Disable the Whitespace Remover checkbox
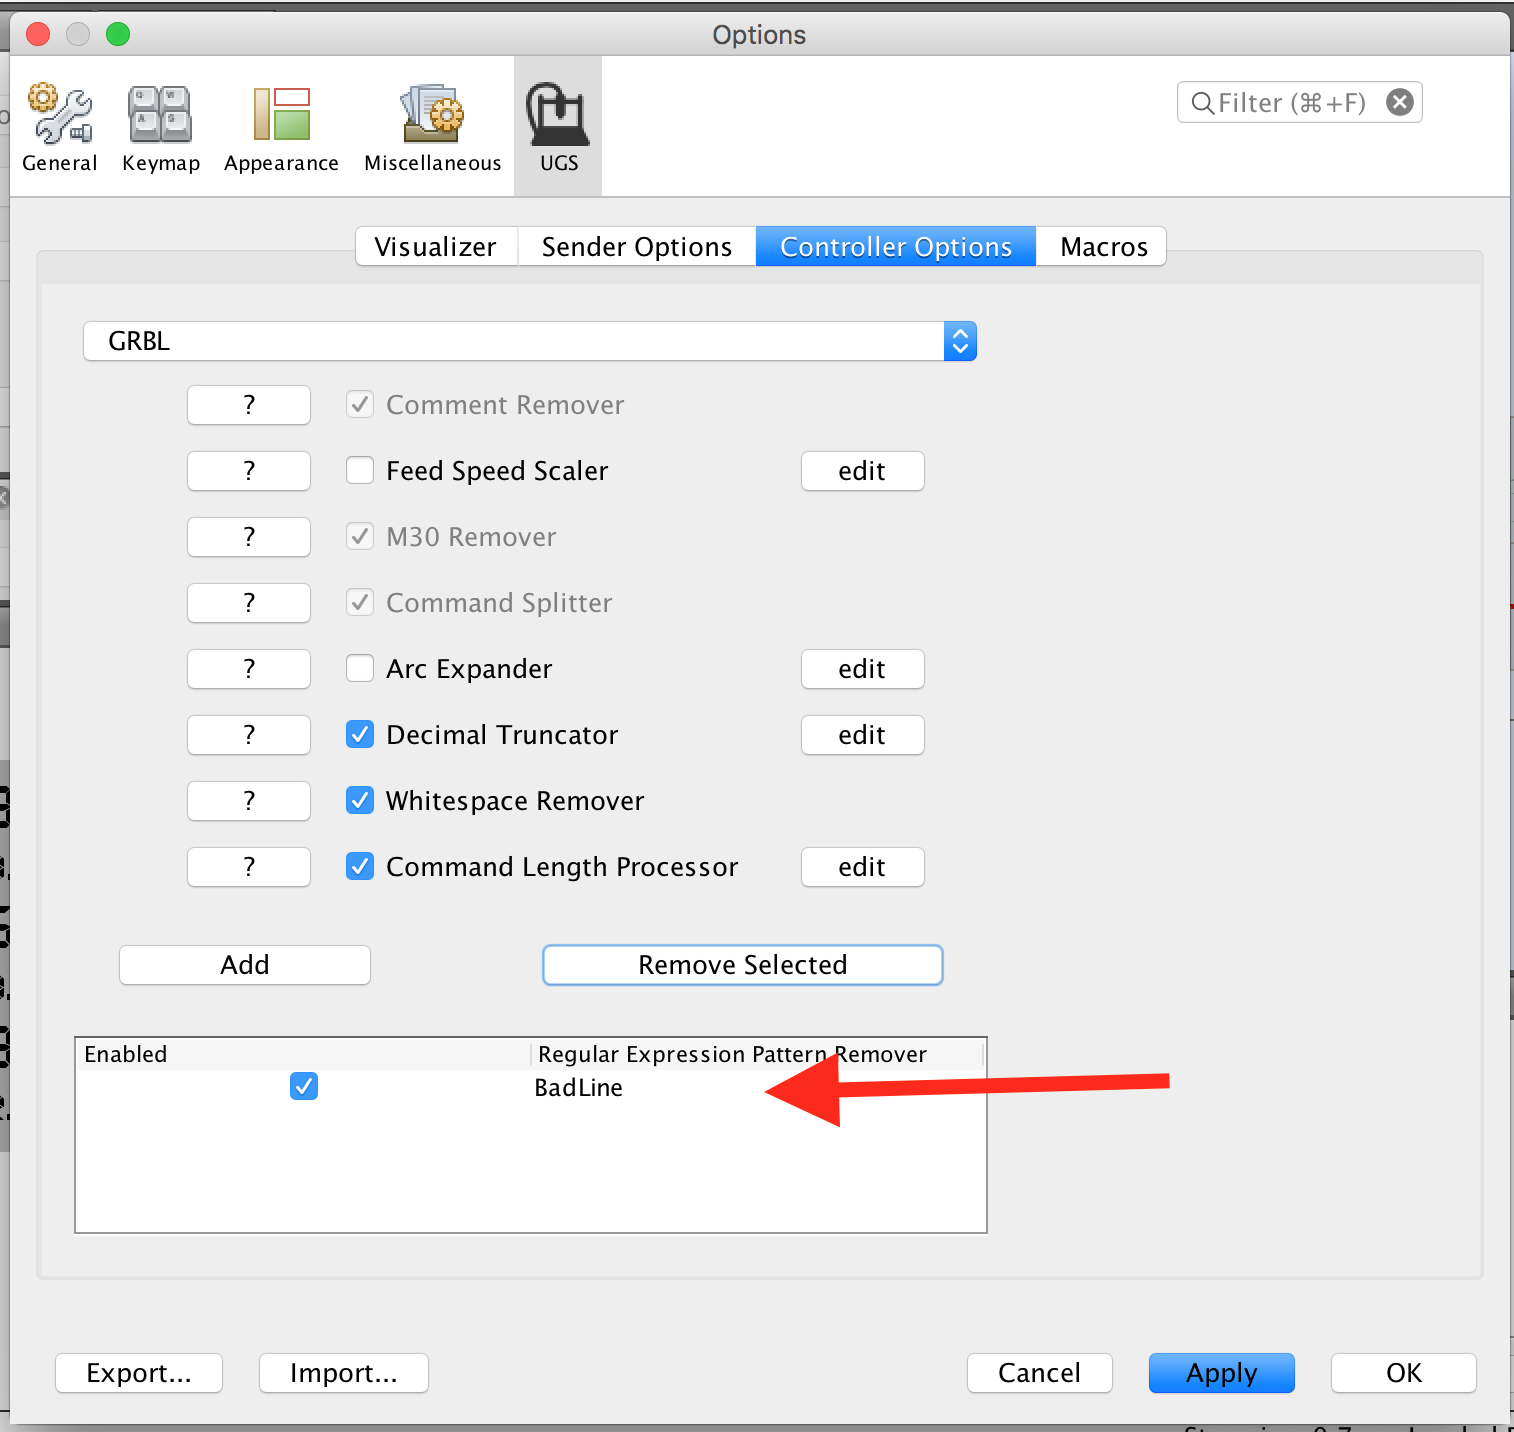 click(359, 800)
